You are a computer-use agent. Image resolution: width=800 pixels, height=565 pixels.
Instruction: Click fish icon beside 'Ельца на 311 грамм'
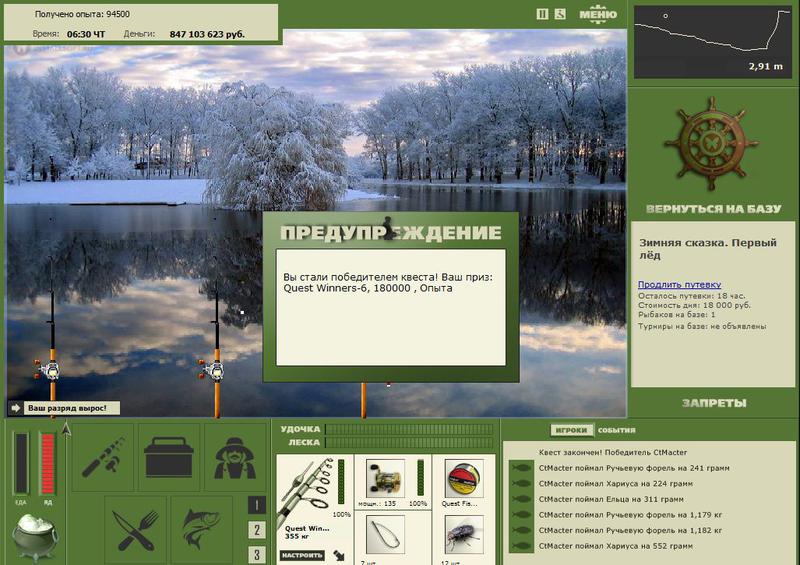click(x=521, y=499)
